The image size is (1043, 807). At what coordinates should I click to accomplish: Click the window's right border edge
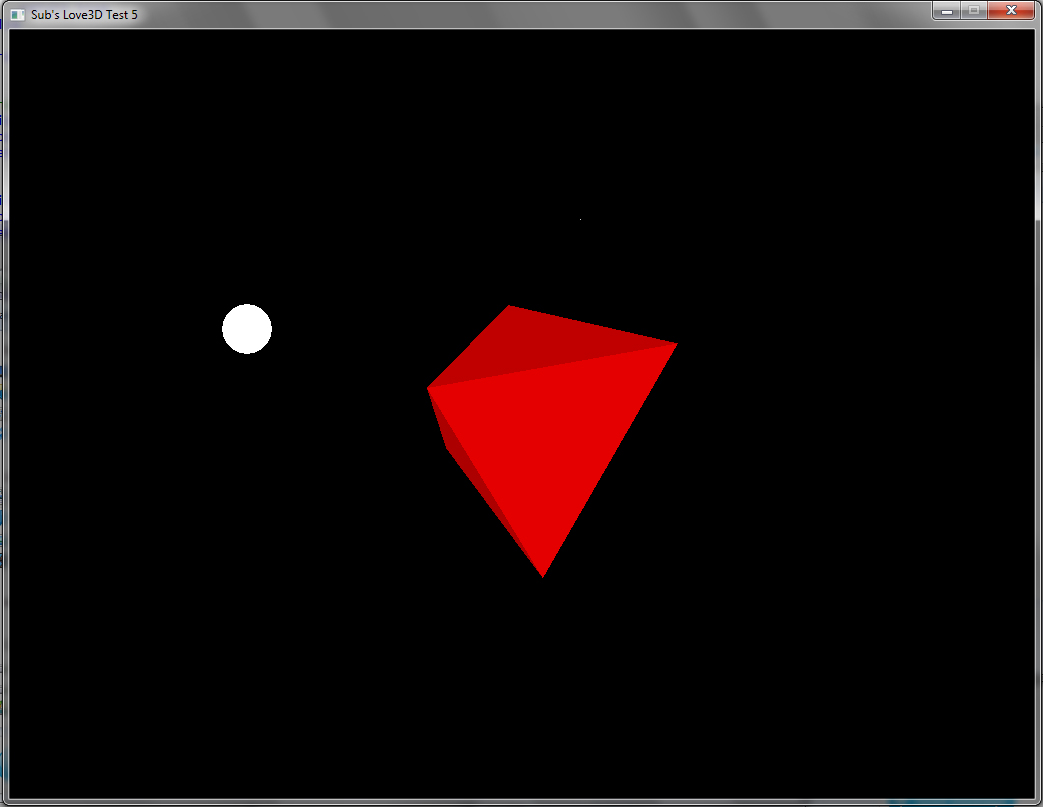[x=1038, y=400]
